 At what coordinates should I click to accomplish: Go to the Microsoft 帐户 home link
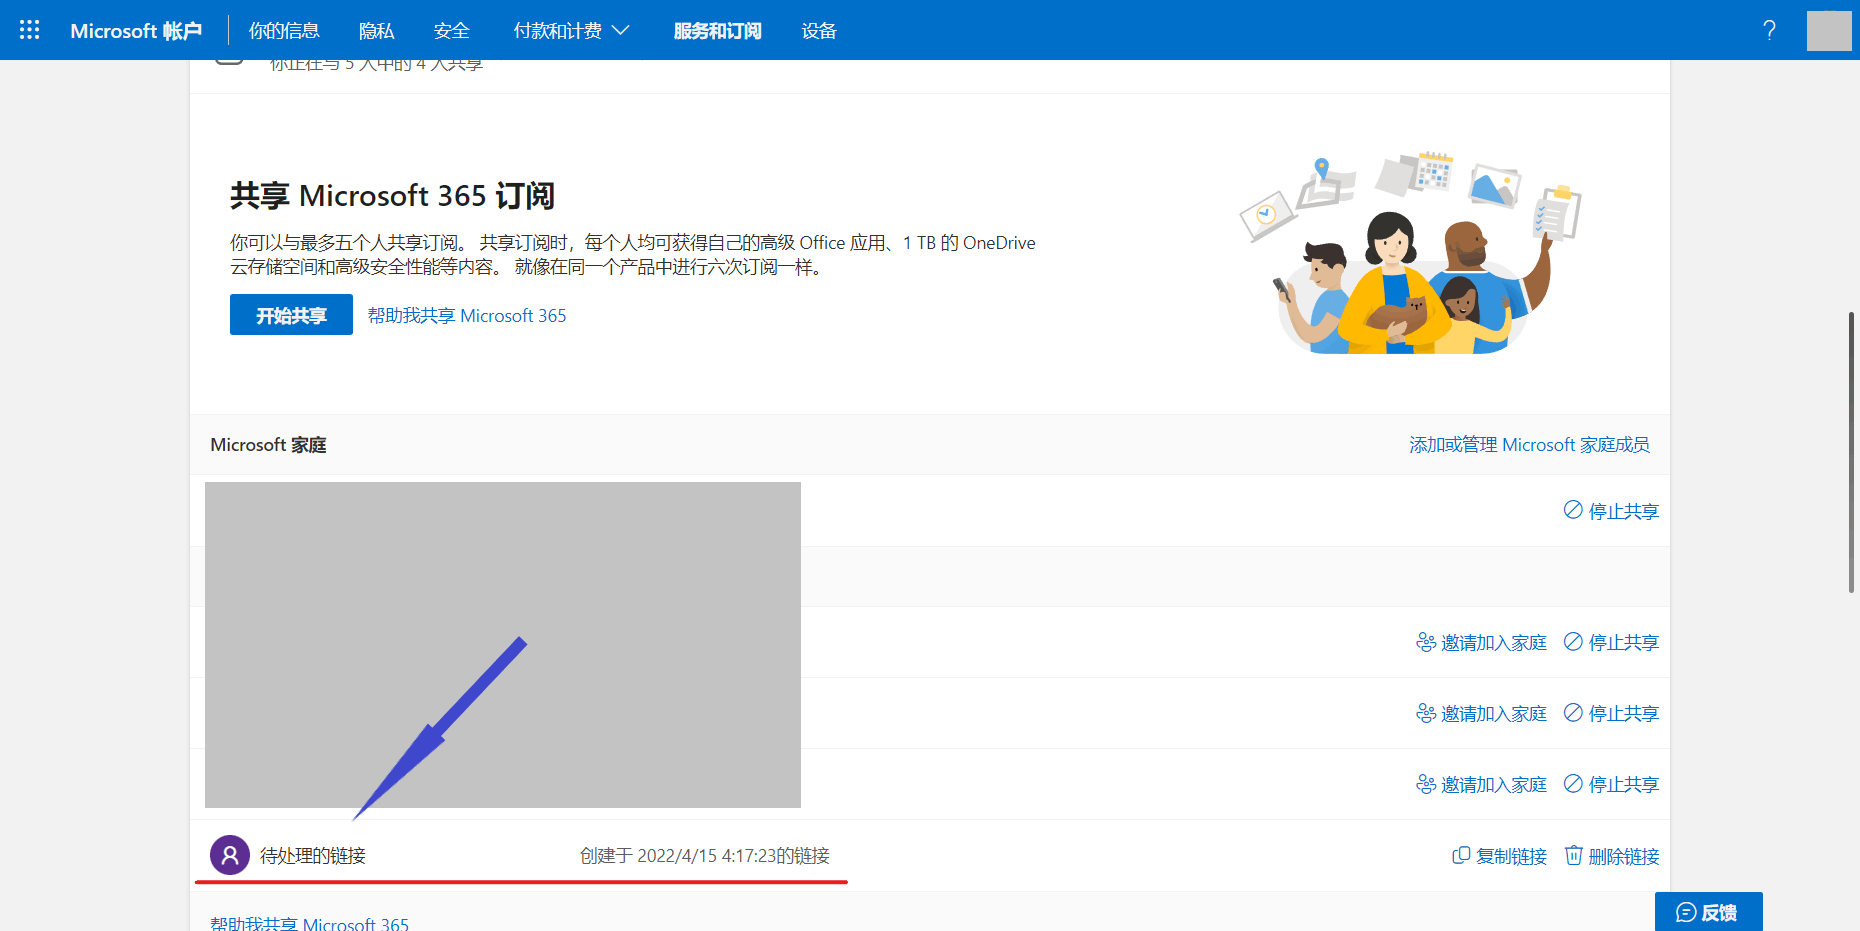coord(136,31)
